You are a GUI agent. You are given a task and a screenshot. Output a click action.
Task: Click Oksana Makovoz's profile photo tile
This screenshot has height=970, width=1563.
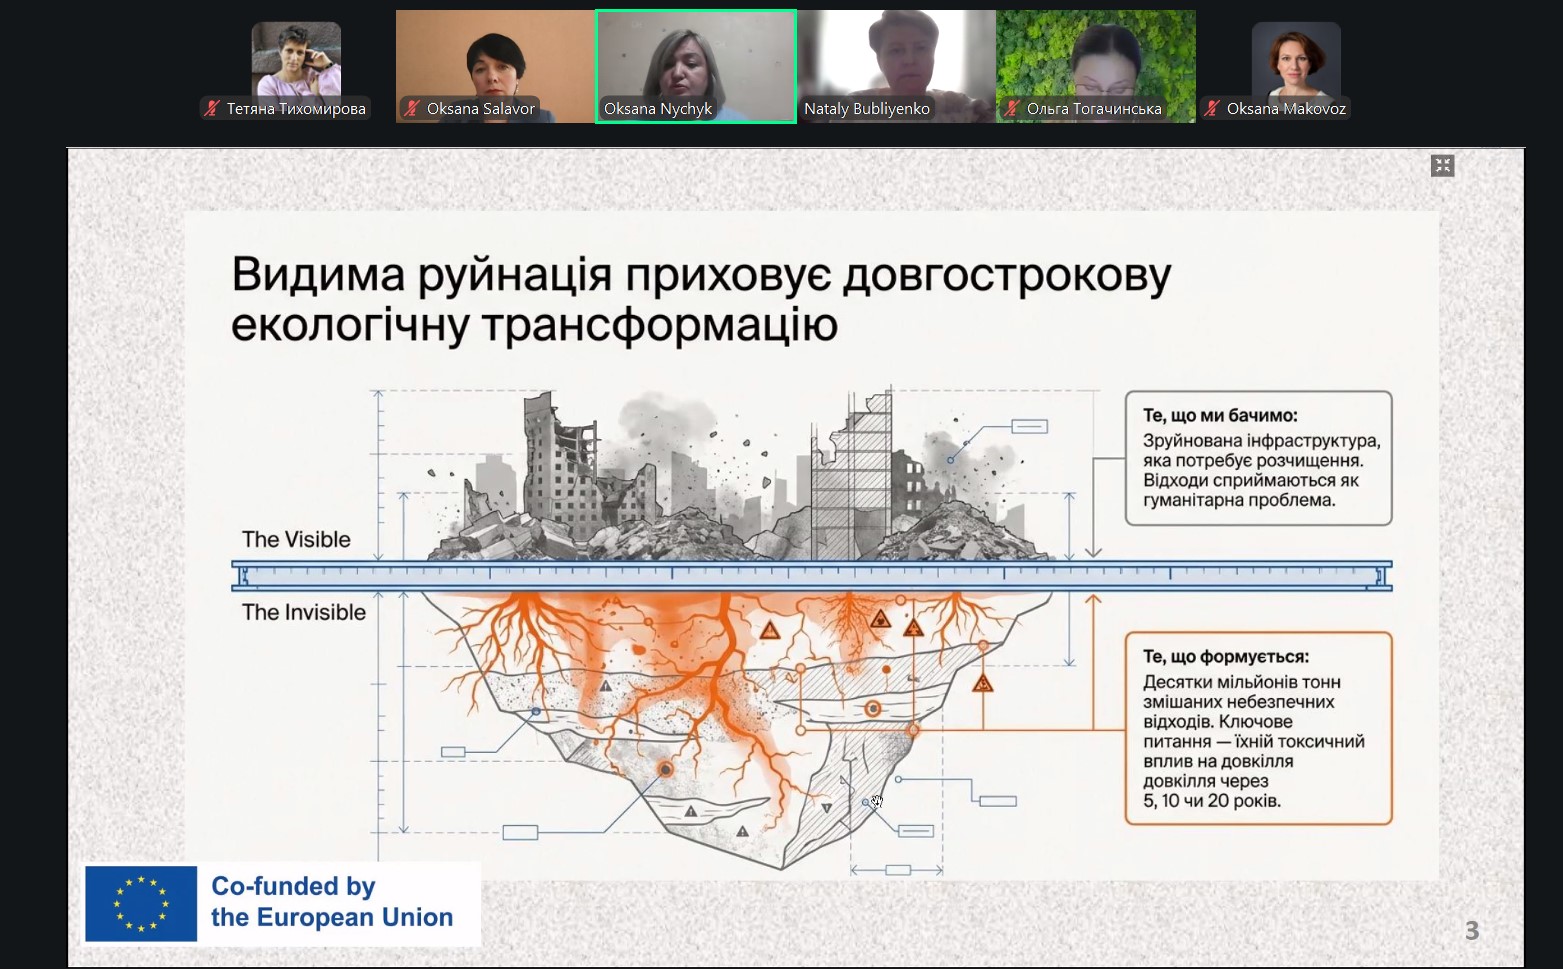pyautogui.click(x=1296, y=60)
